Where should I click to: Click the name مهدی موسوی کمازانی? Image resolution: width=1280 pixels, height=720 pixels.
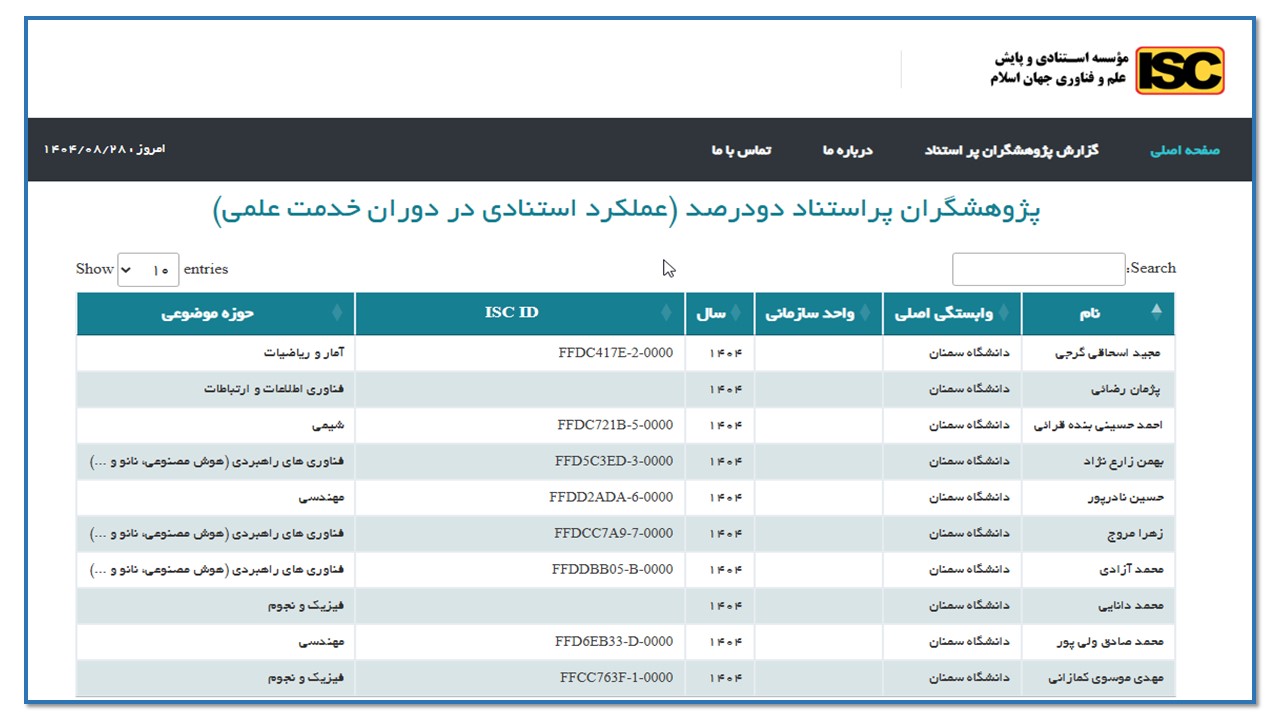(x=1105, y=677)
